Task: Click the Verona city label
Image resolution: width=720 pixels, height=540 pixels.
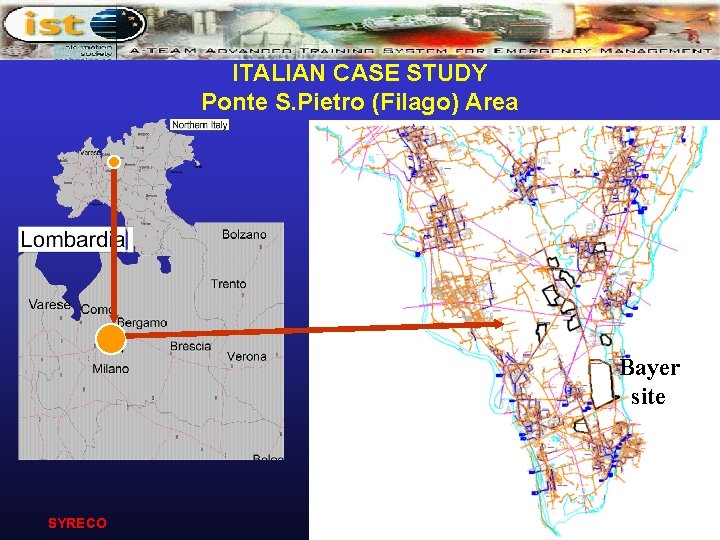Action: (x=247, y=357)
